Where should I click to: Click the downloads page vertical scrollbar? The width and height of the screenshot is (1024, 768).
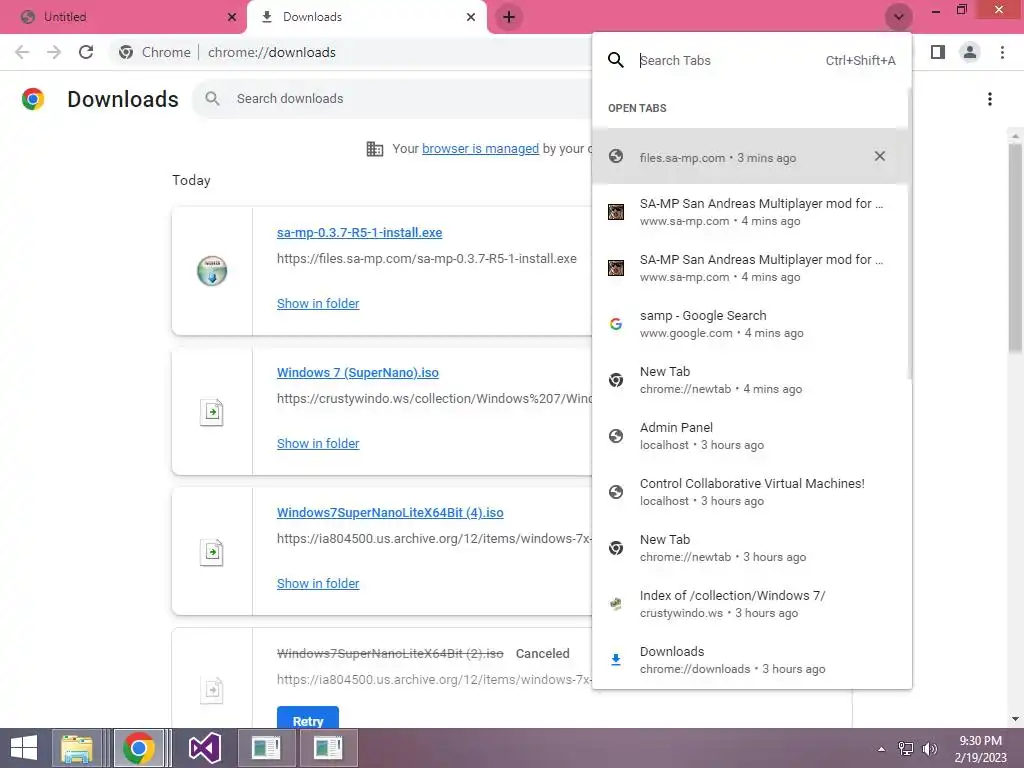pos(1015,249)
